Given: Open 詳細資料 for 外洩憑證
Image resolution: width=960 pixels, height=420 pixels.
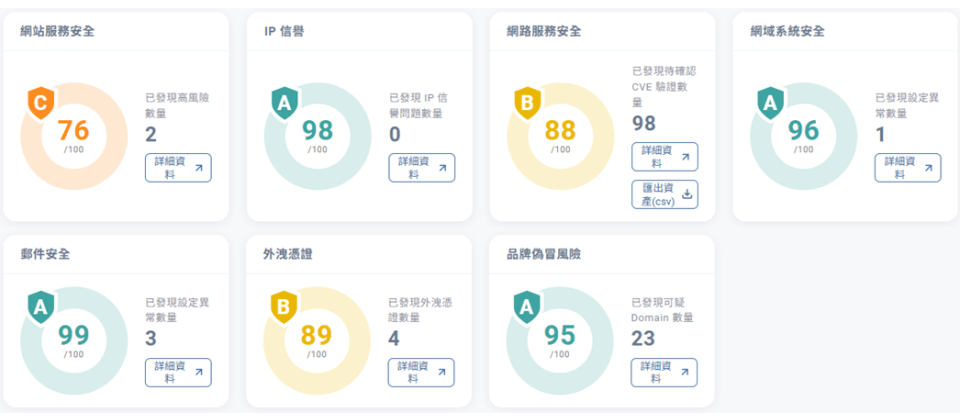Looking at the screenshot, I should [x=421, y=372].
